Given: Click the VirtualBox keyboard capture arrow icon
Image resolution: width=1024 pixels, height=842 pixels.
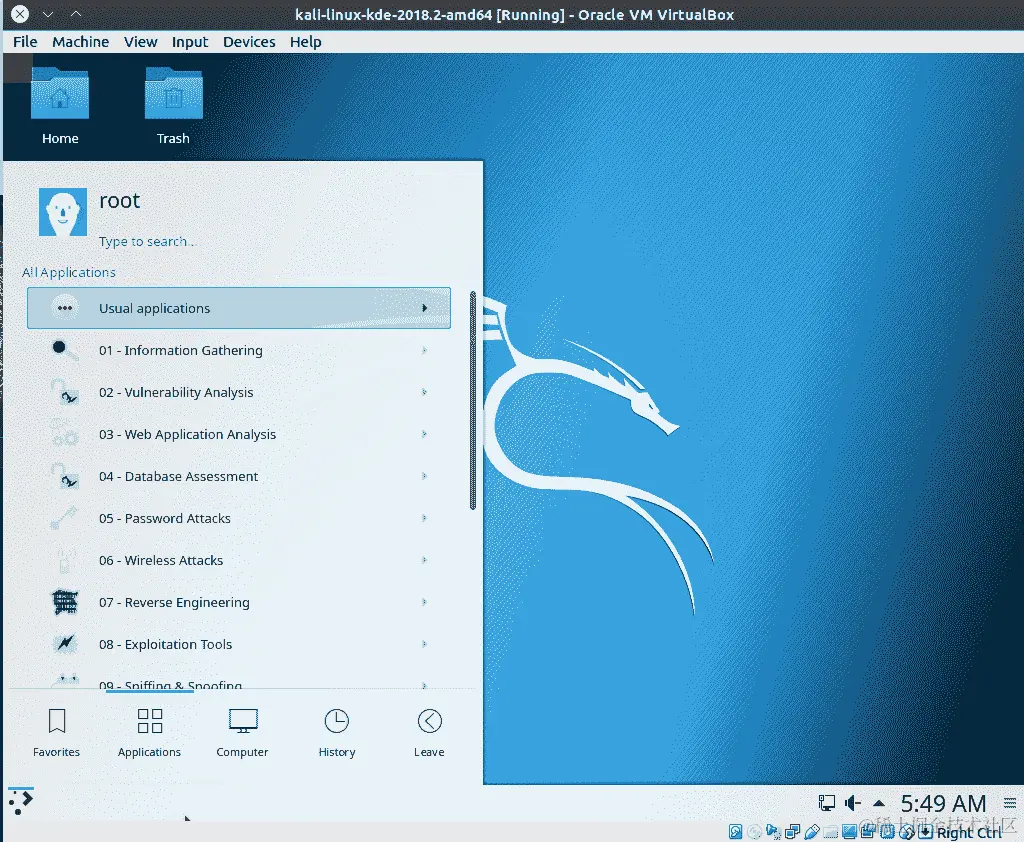Looking at the screenshot, I should point(925,832).
